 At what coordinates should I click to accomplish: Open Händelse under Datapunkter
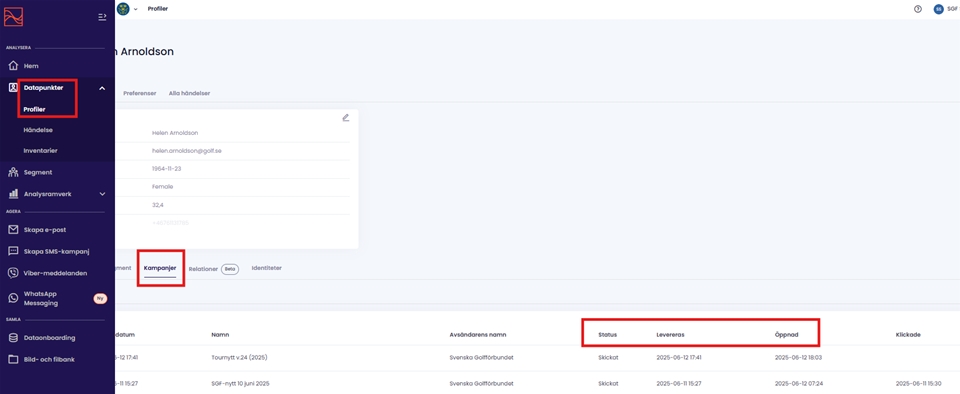tap(38, 130)
